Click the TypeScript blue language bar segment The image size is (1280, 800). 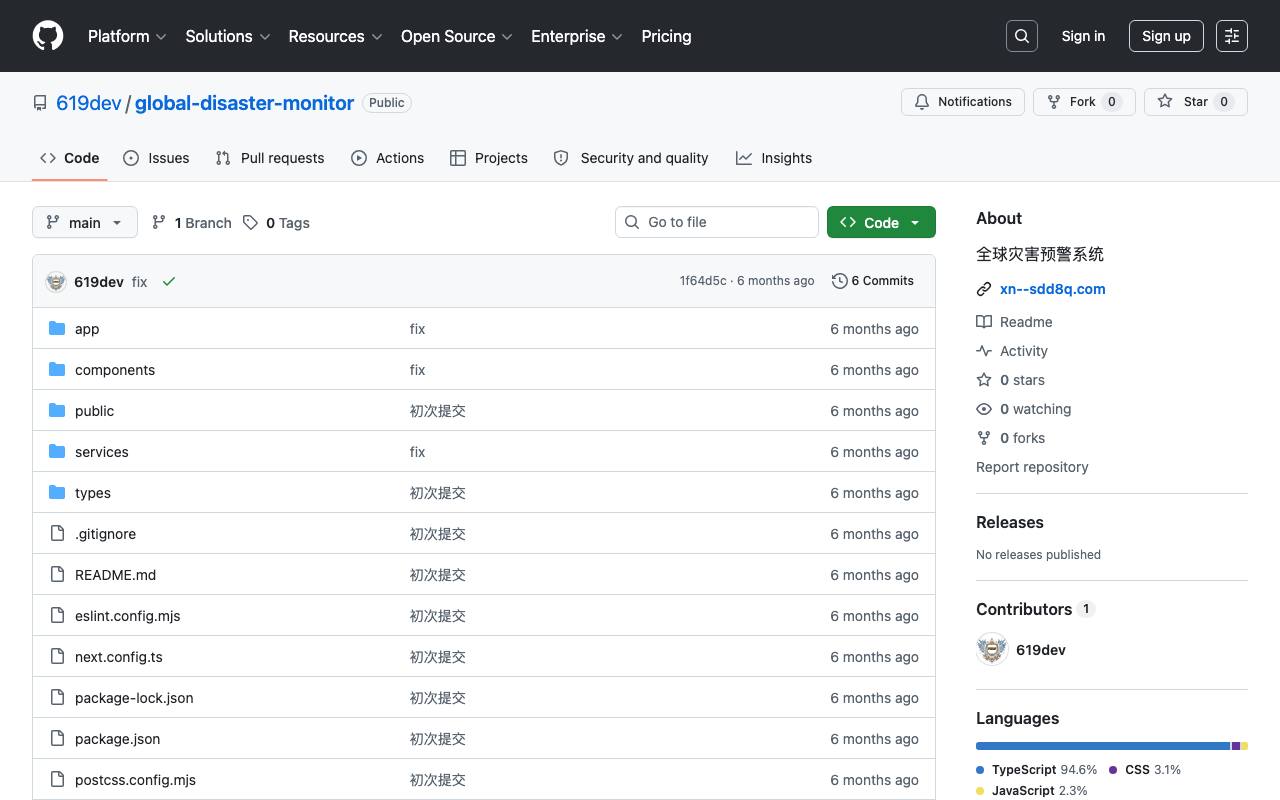point(1103,746)
